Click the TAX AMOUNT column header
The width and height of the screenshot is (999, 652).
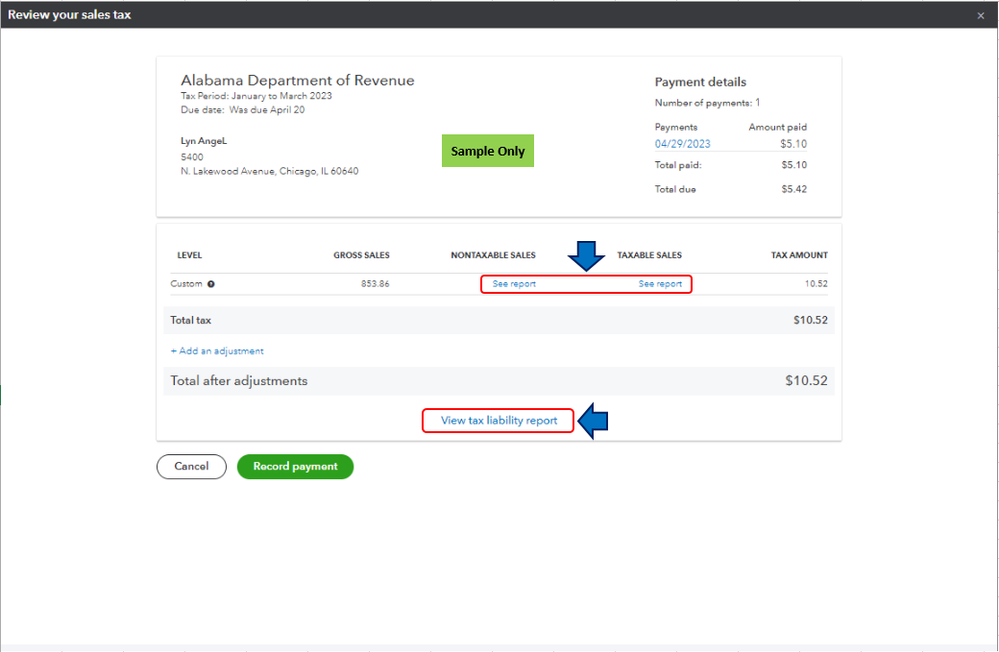point(799,255)
